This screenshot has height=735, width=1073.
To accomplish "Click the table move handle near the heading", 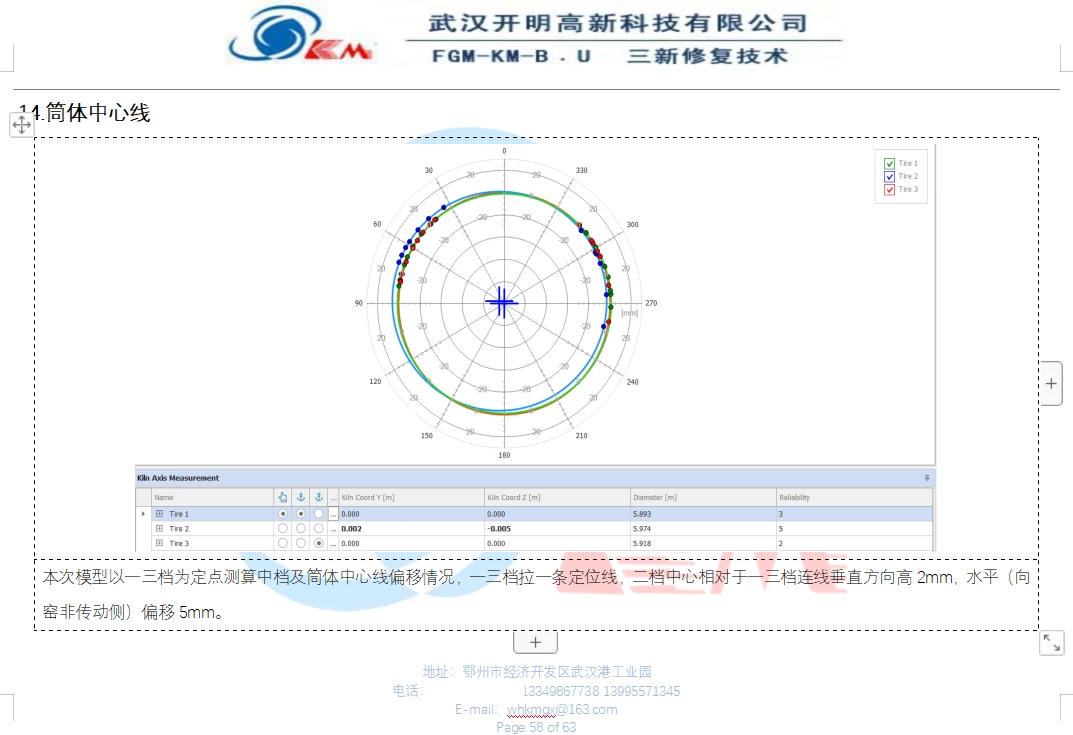I will [21, 125].
